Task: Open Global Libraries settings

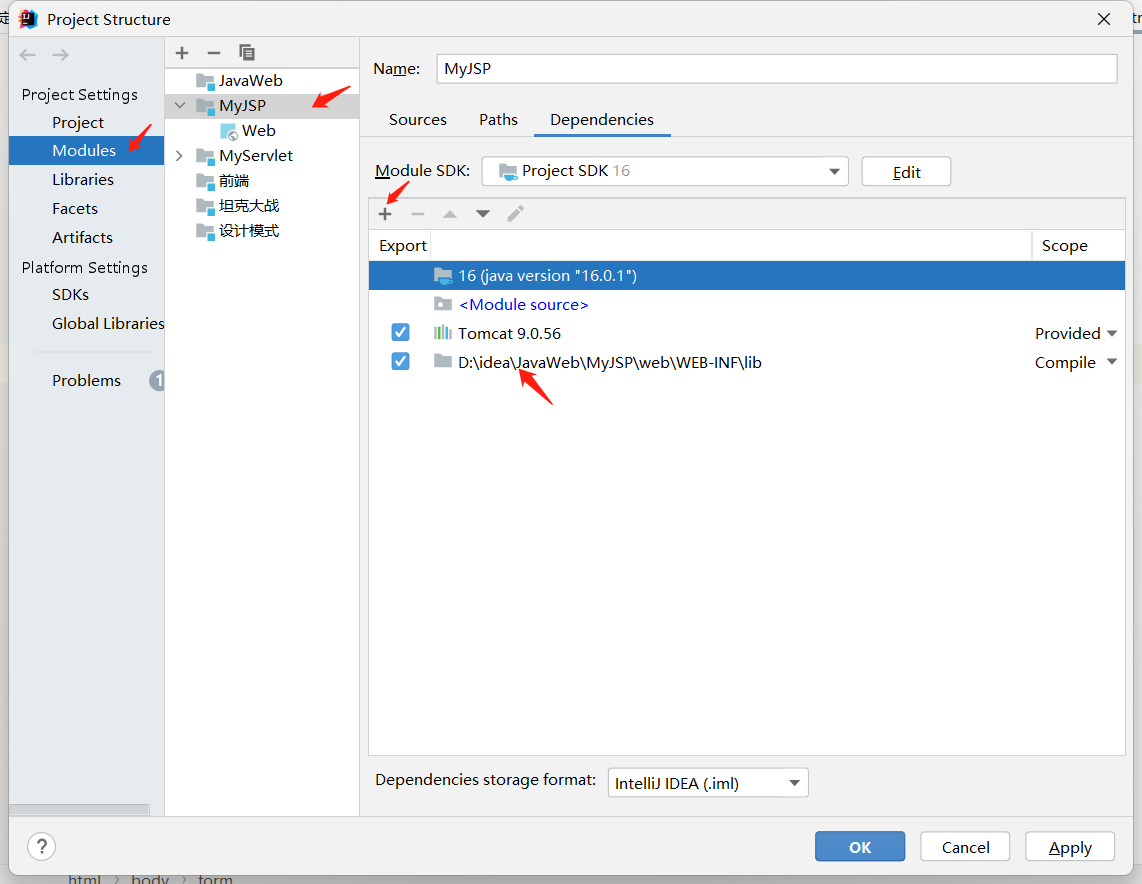Action: tap(108, 323)
